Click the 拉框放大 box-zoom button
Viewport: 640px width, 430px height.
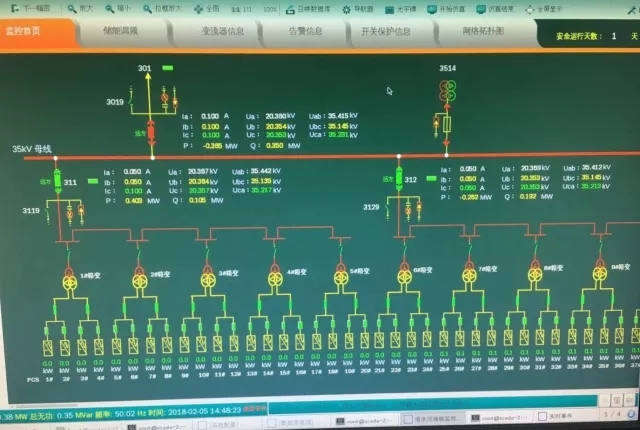pos(157,7)
